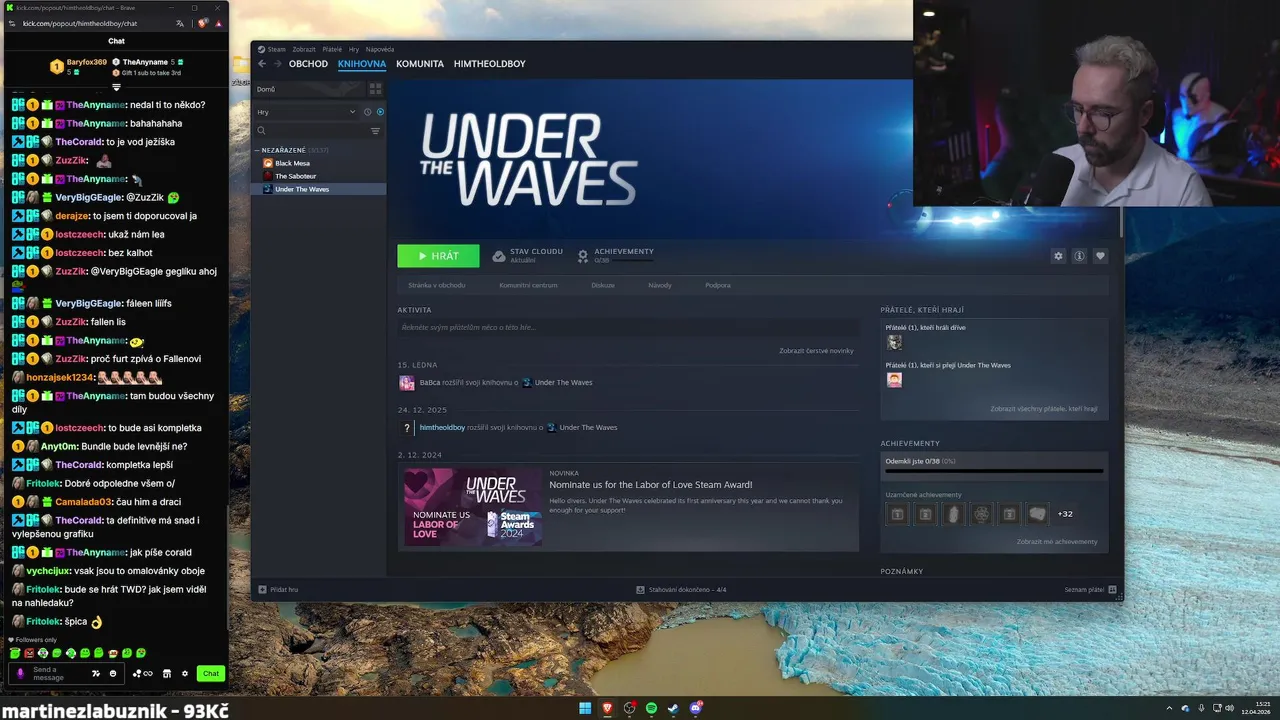1280x720 pixels.
Task: Open the Přátelé menu
Action: (x=332, y=49)
